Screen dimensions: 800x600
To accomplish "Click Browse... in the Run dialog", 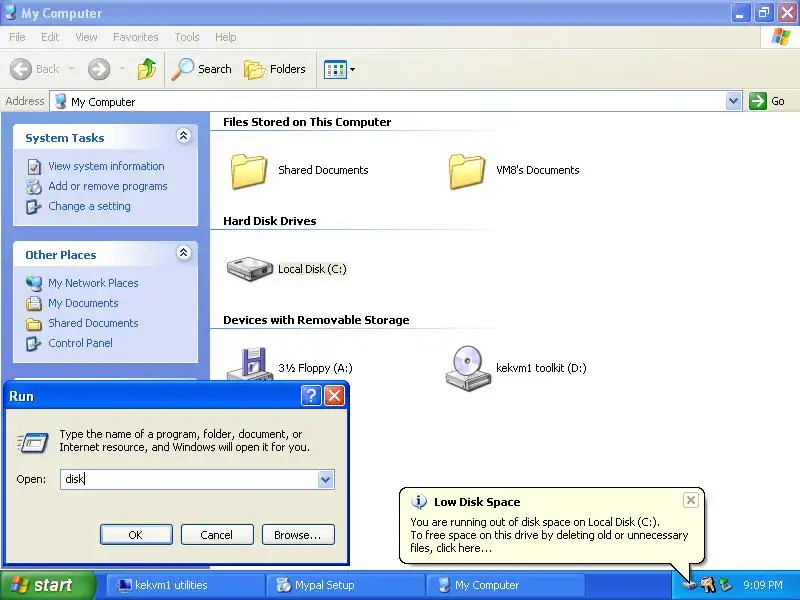I will click(298, 535).
